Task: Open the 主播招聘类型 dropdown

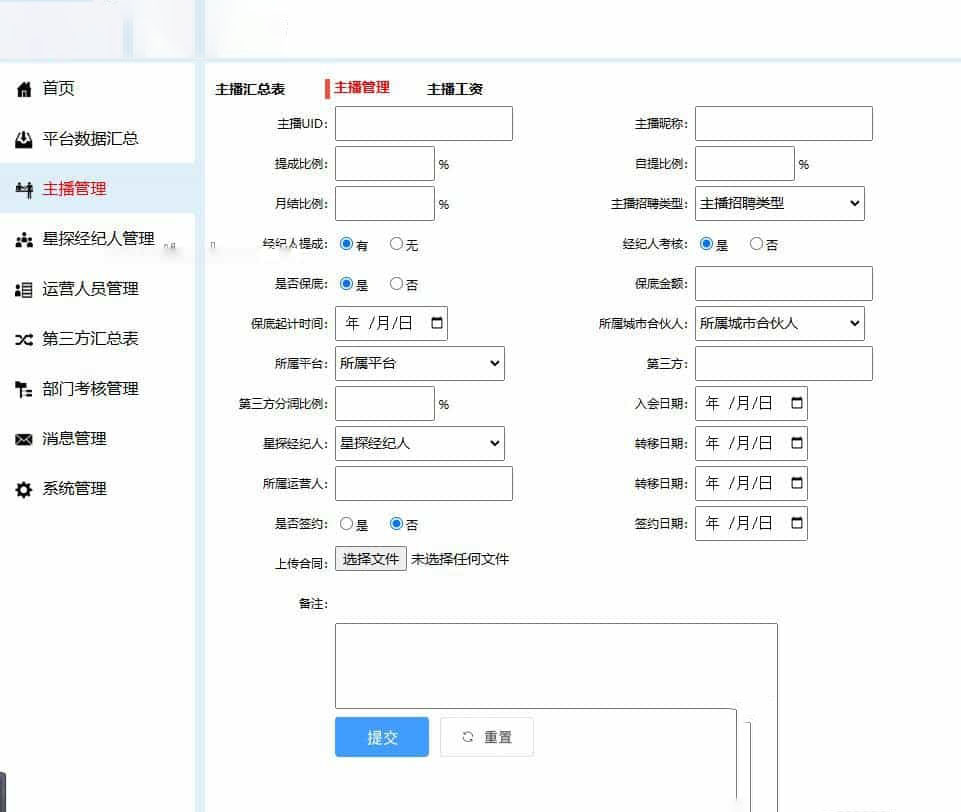Action: [780, 203]
